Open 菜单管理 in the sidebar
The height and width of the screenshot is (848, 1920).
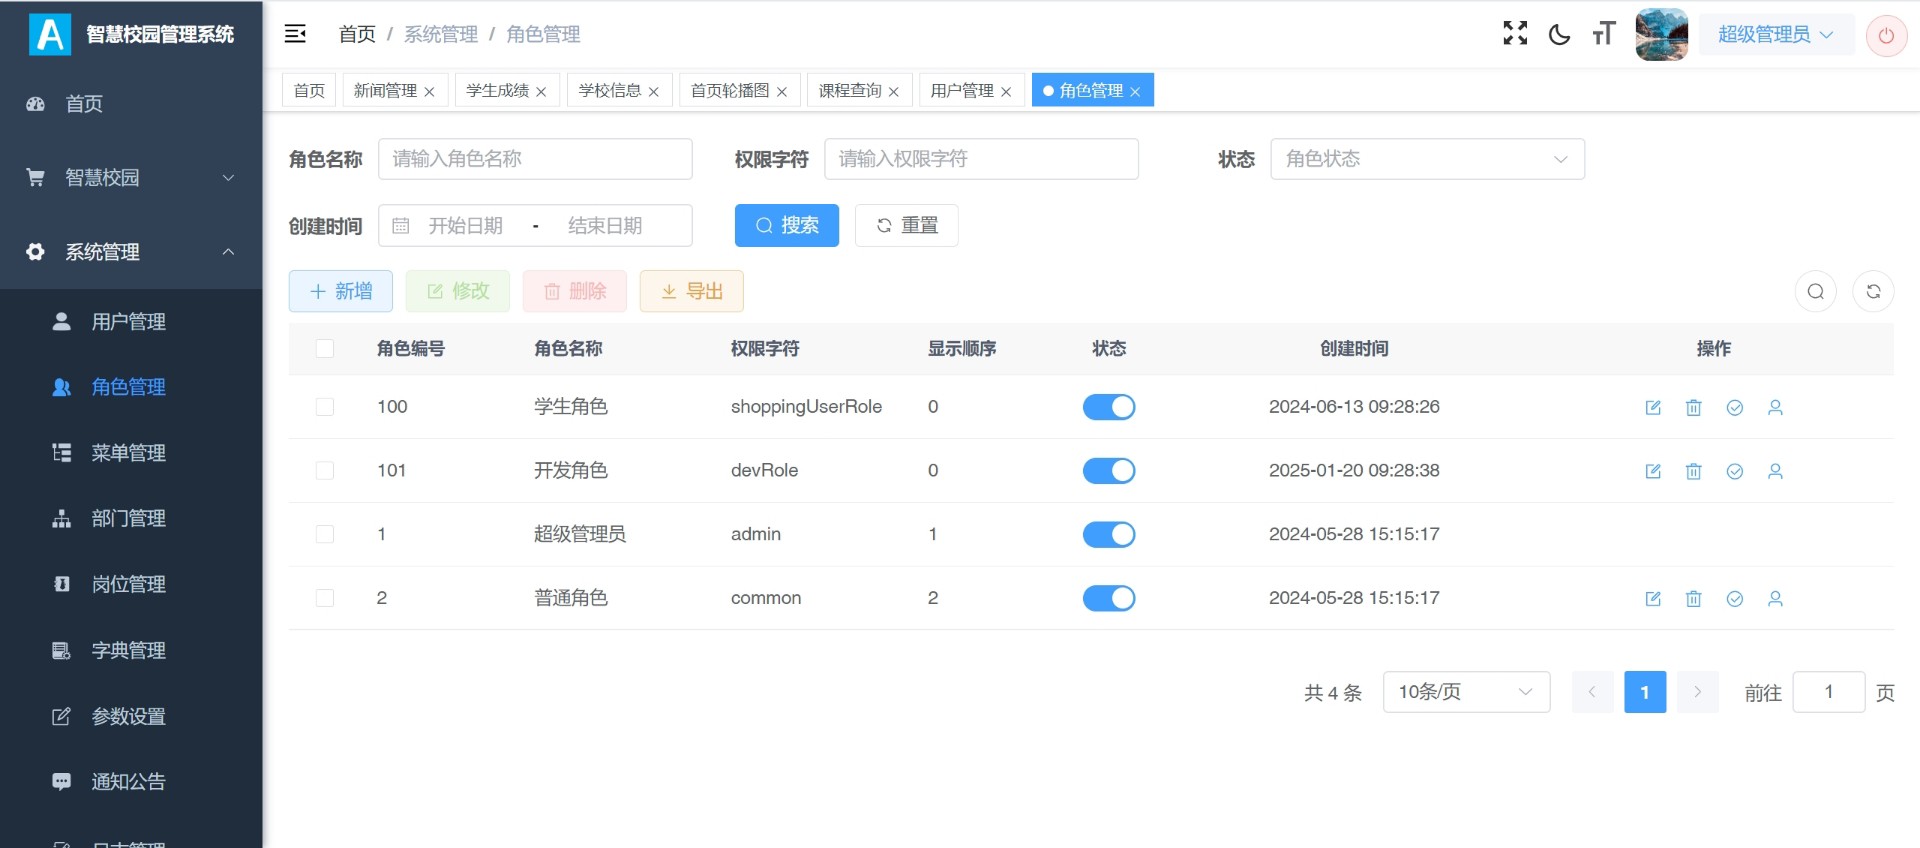128,453
